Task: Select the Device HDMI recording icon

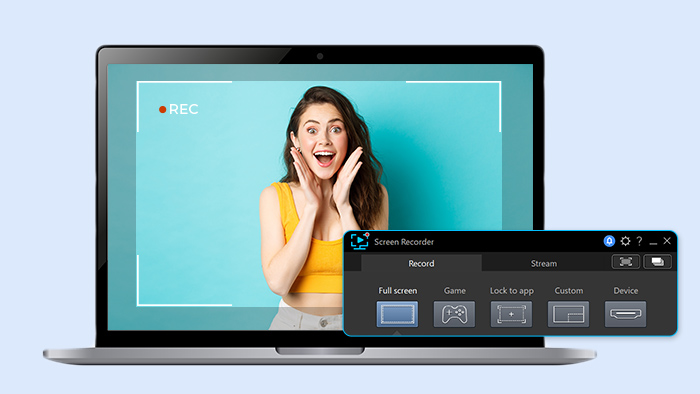Action: coord(625,314)
